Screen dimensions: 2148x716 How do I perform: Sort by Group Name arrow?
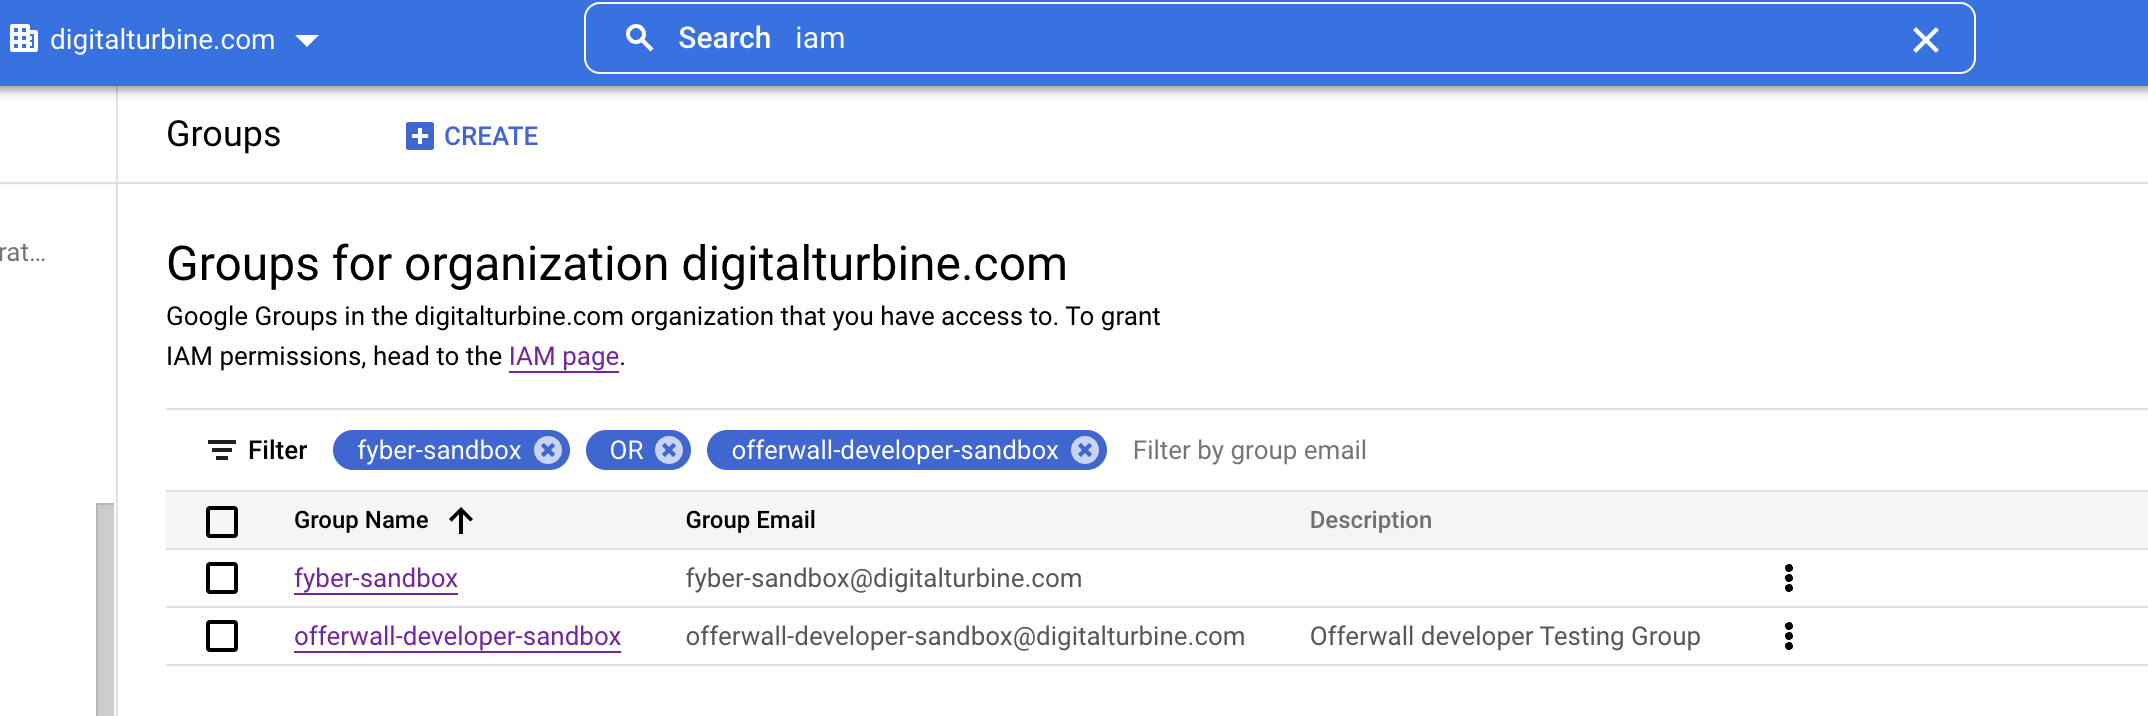461,520
